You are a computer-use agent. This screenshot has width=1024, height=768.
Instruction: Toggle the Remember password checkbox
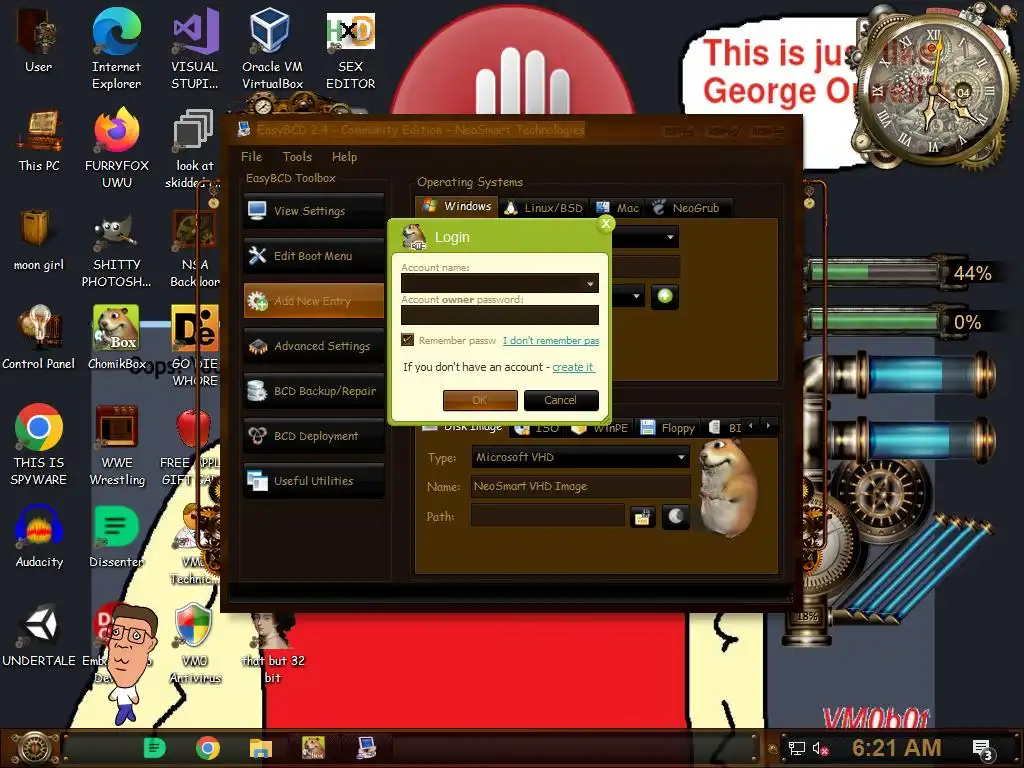(x=408, y=340)
